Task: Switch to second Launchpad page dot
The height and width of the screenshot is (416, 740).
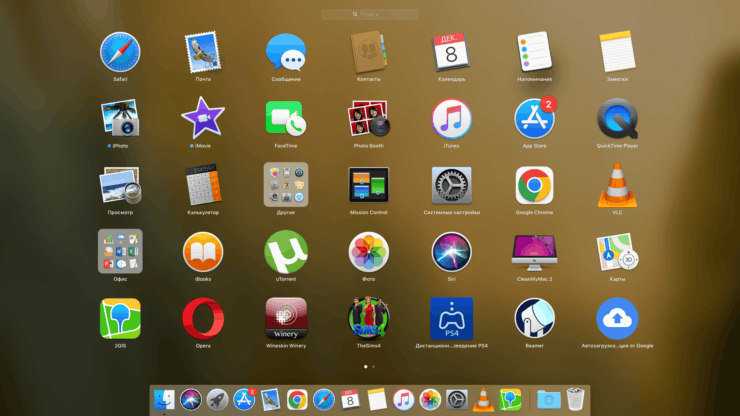Action: point(374,367)
